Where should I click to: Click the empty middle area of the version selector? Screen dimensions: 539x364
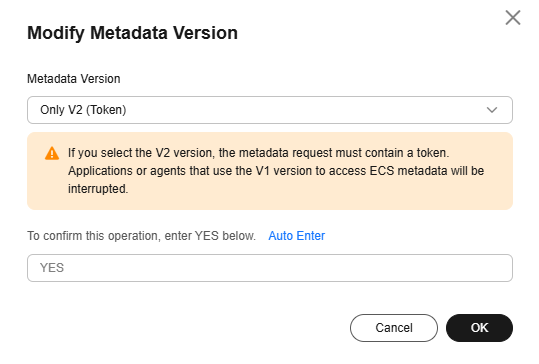pyautogui.click(x=302, y=110)
